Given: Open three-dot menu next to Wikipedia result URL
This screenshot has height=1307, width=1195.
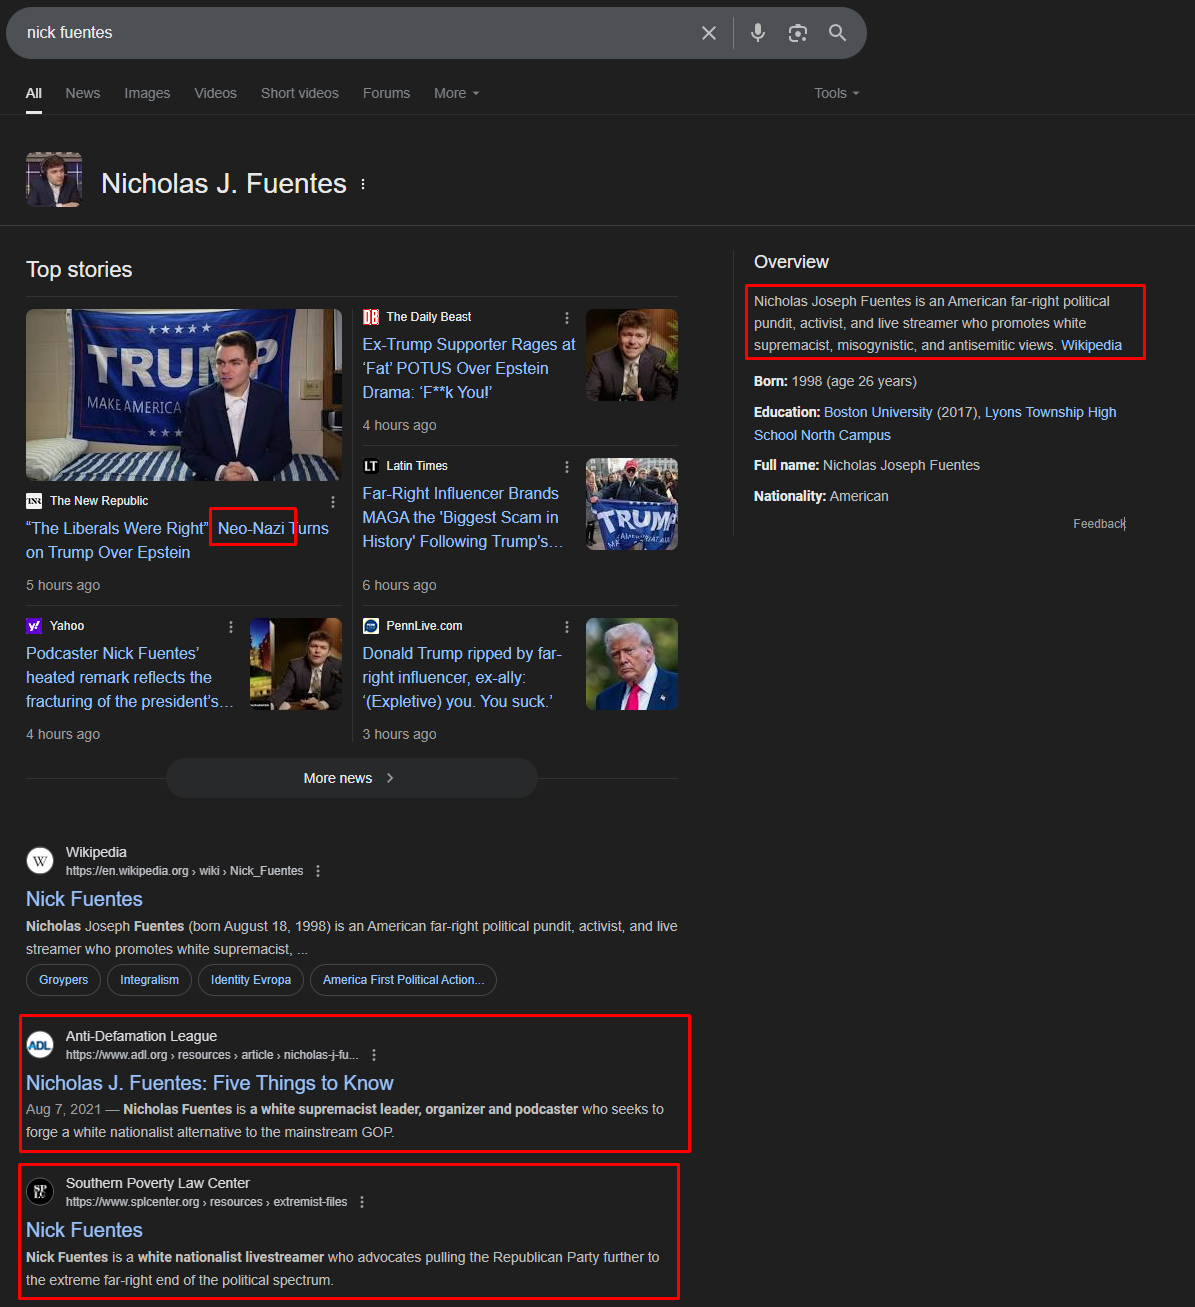Looking at the screenshot, I should pyautogui.click(x=318, y=871).
